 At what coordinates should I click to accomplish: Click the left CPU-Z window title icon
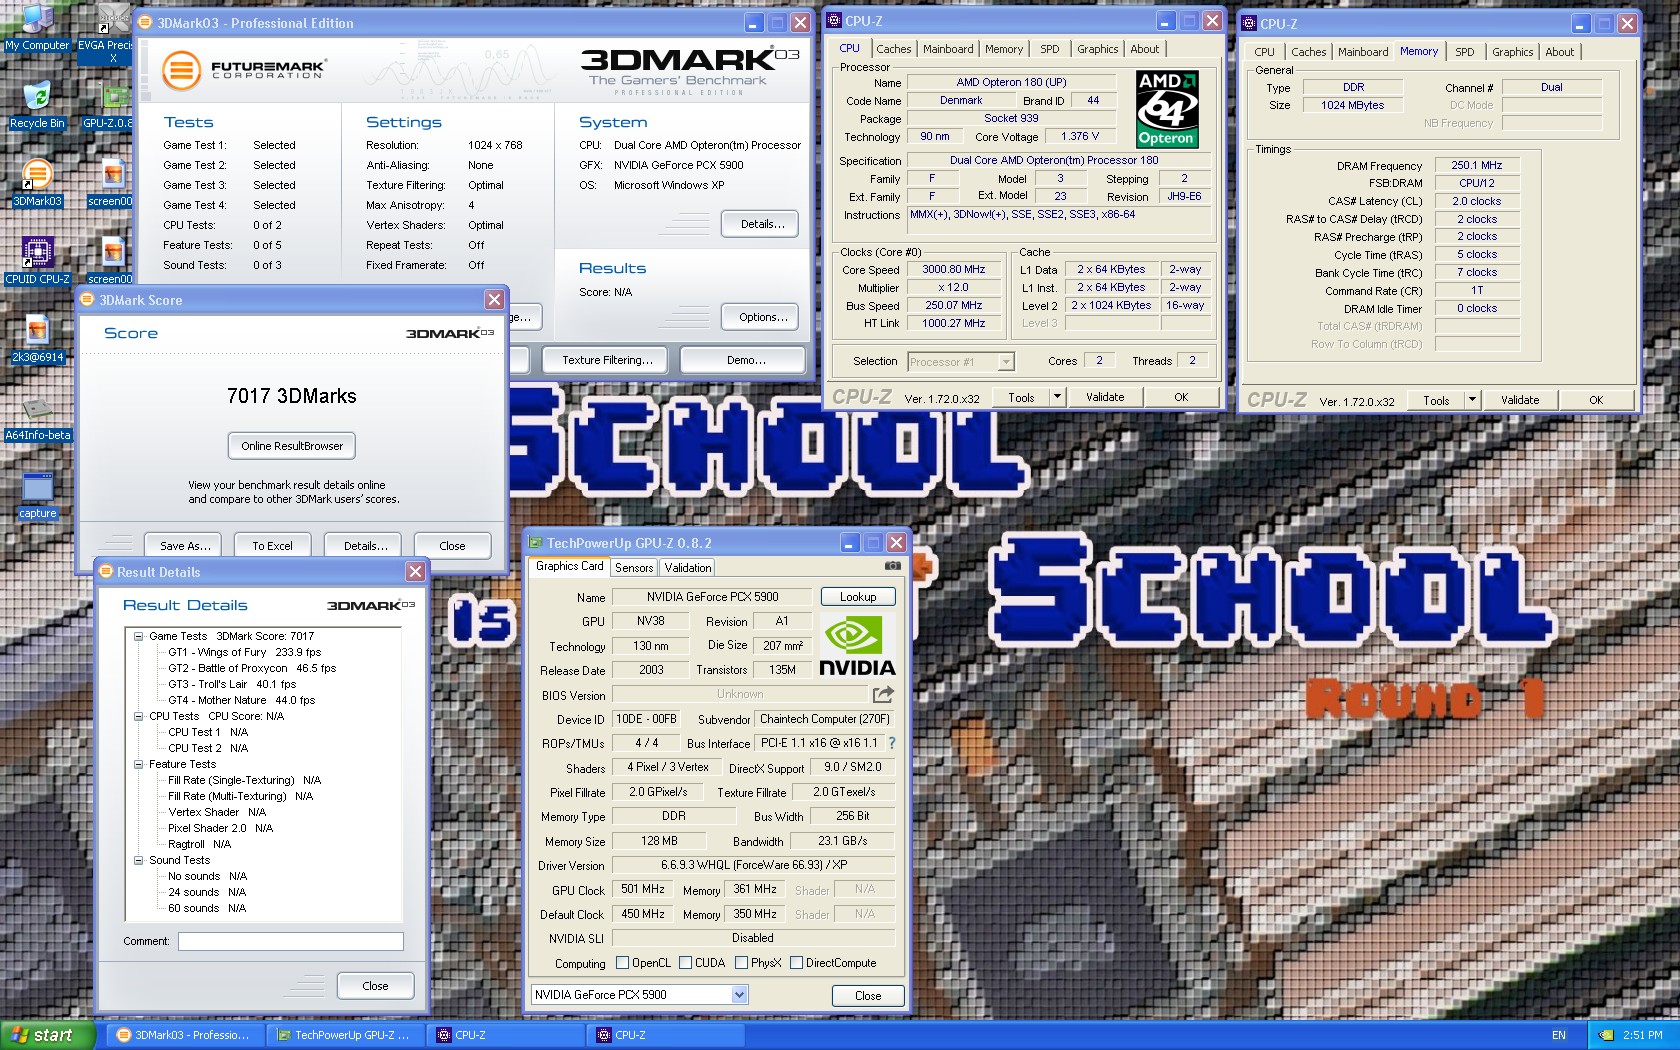pos(834,20)
